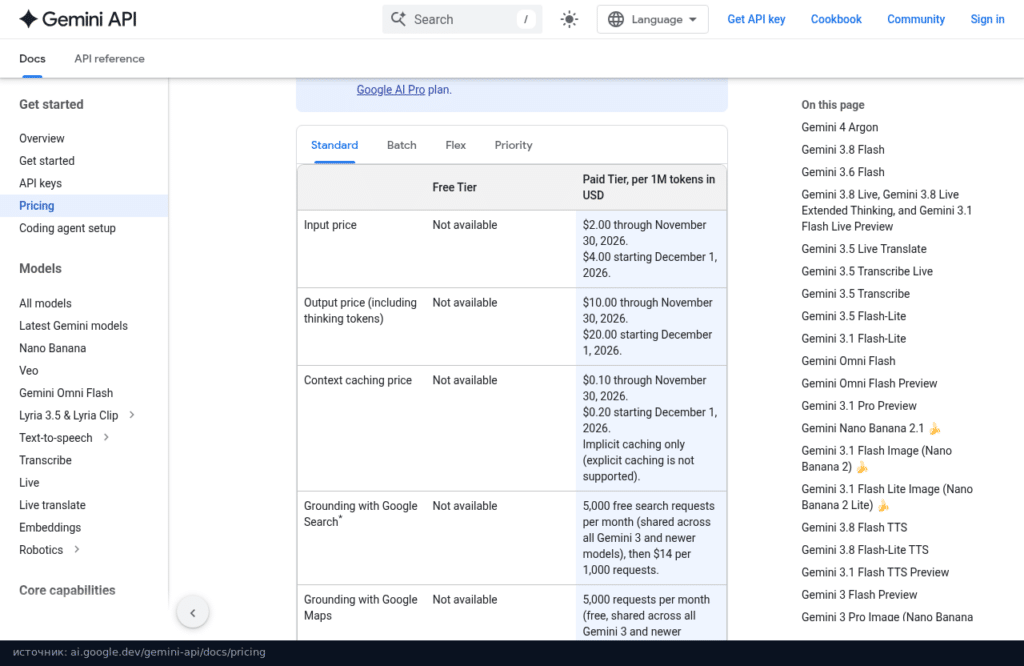The image size is (1024, 666).
Task: Open the Cookbook link
Action: 836,20
